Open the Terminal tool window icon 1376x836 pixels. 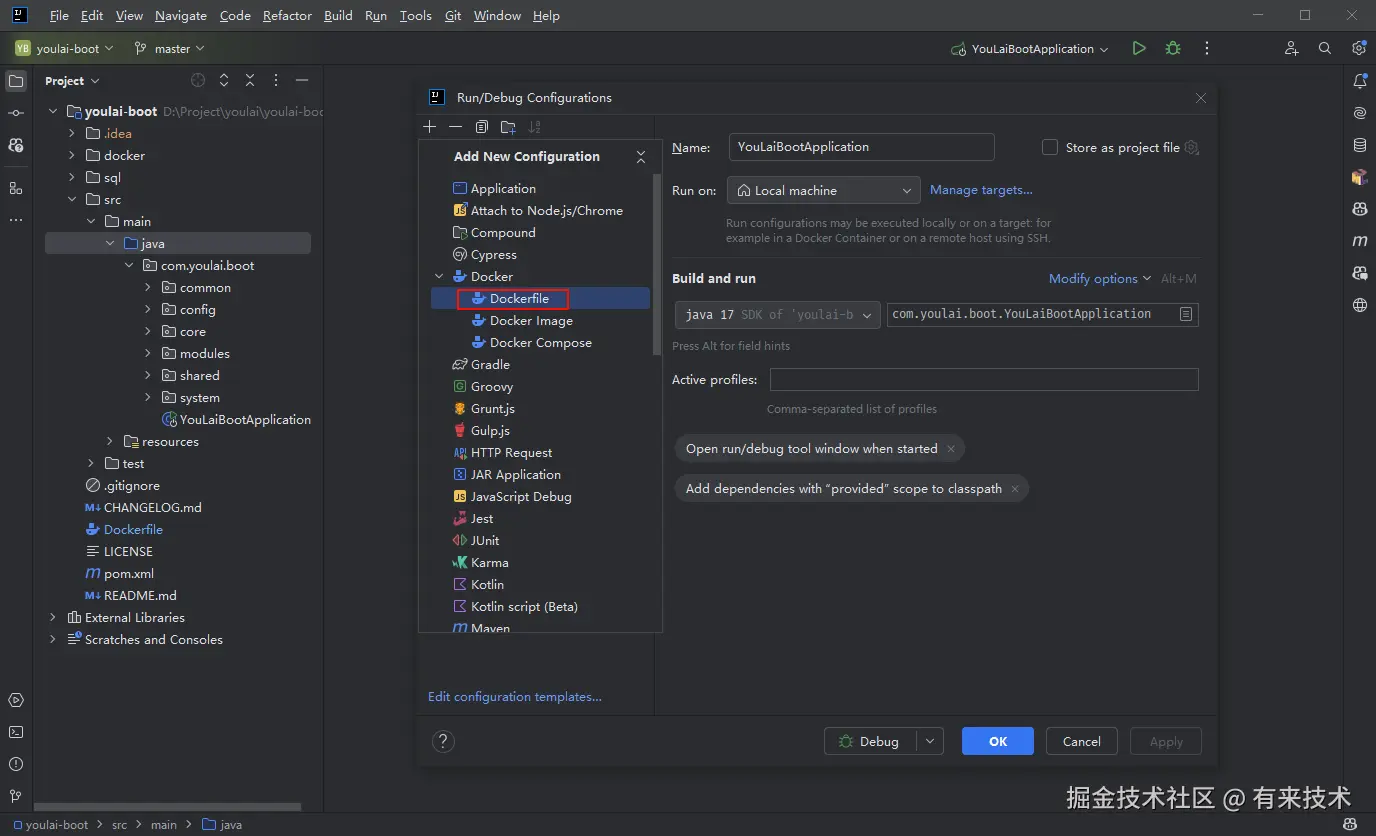(x=16, y=732)
